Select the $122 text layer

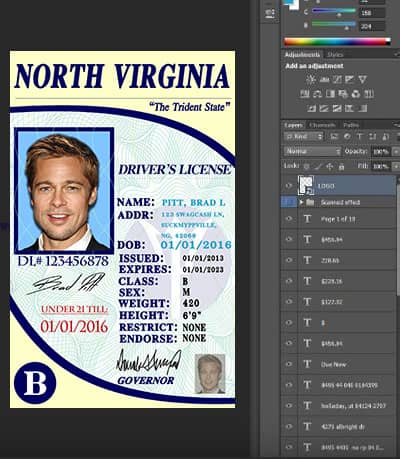tap(347, 302)
